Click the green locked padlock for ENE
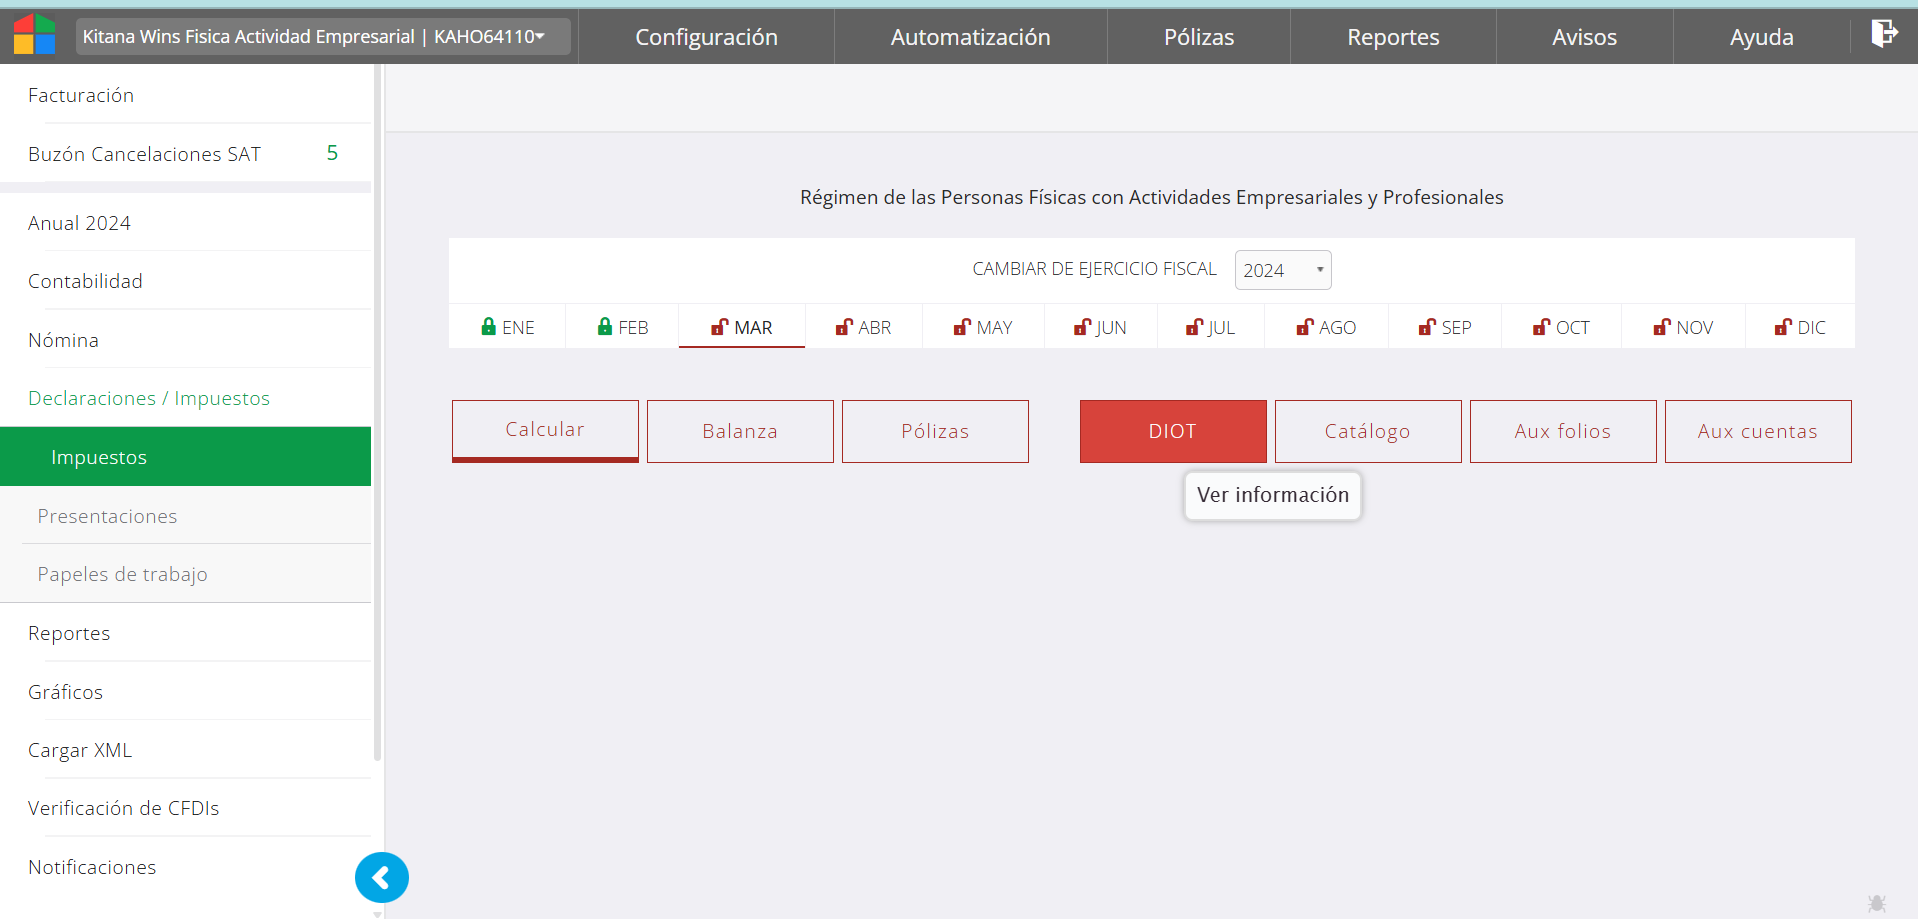Viewport: 1918px width, 919px height. pyautogui.click(x=488, y=327)
